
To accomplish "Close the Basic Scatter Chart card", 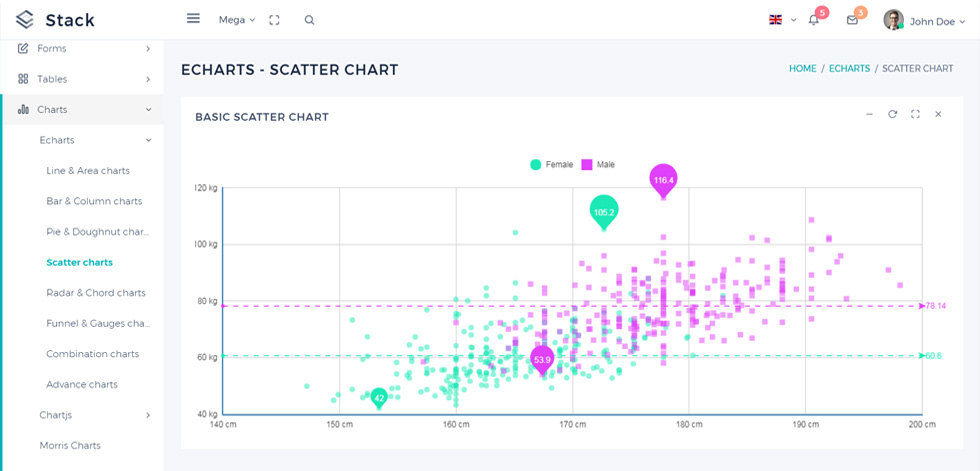I will click(938, 114).
